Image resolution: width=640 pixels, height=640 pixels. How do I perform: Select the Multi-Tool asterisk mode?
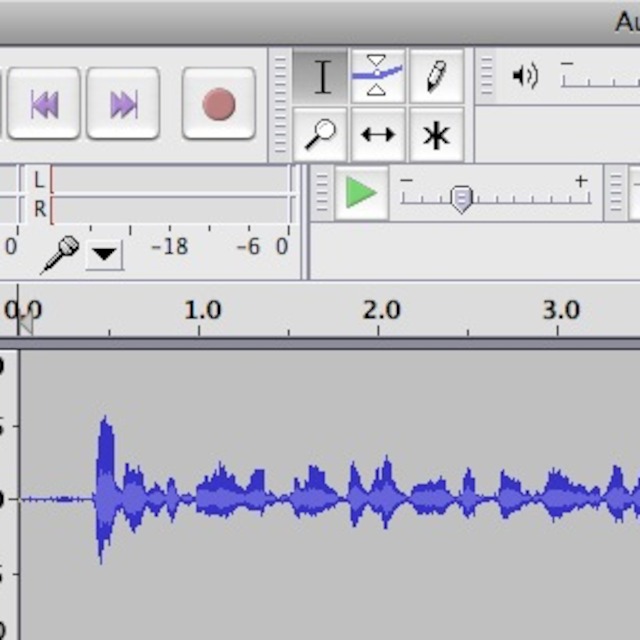[436, 135]
